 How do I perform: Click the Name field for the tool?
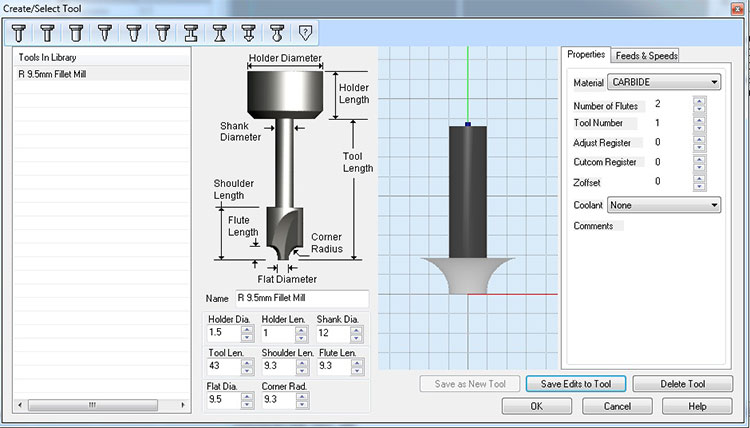pos(302,298)
